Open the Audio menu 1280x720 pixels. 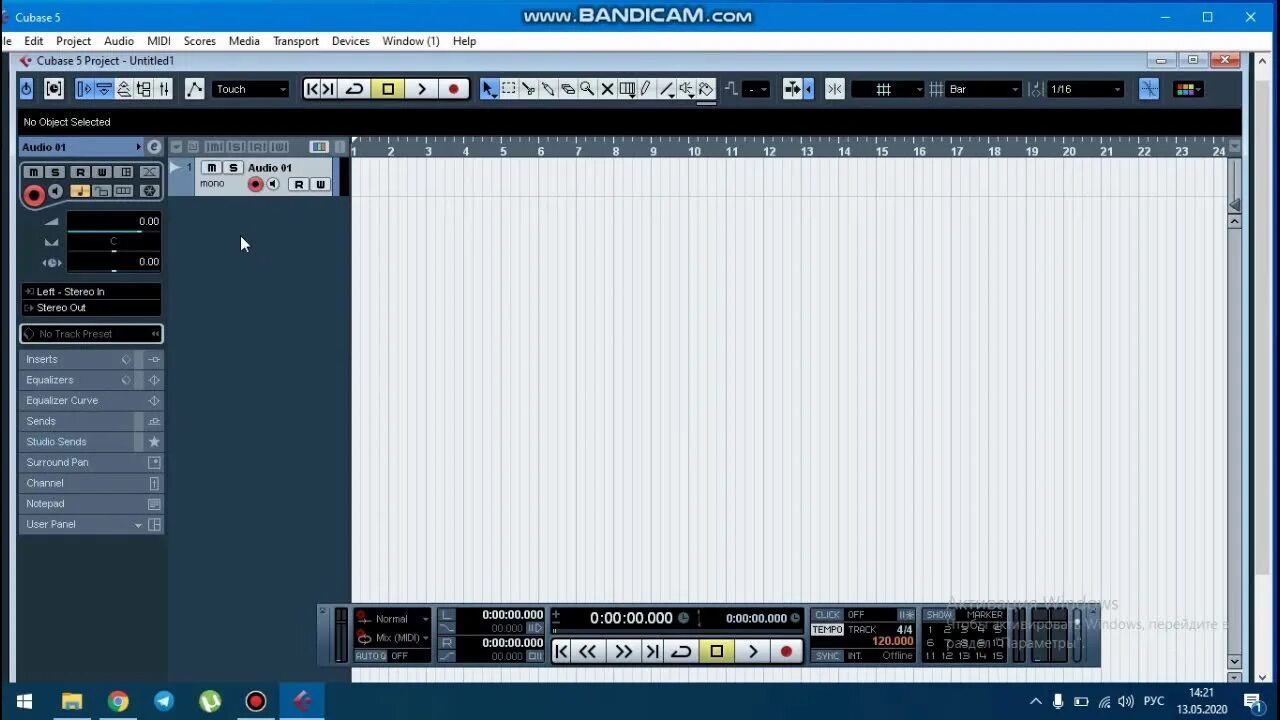tap(119, 41)
